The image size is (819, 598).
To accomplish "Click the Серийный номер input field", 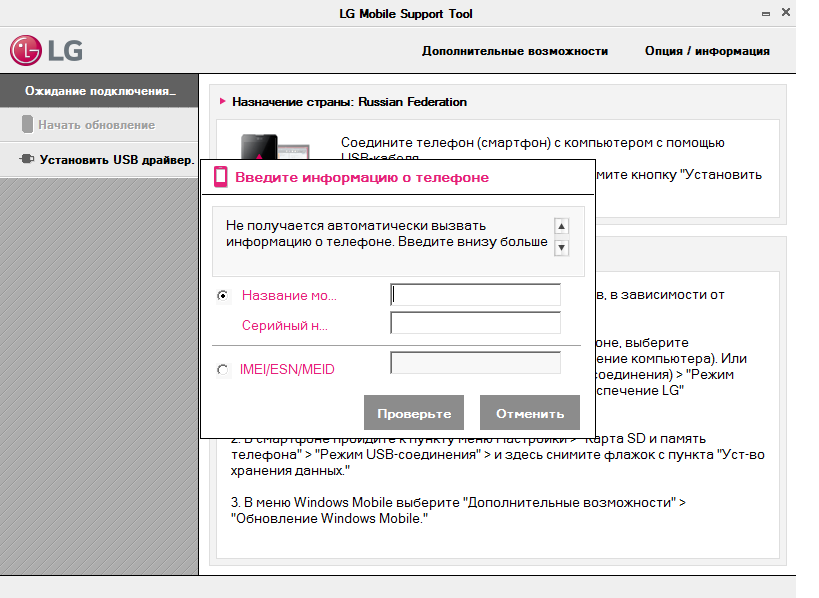I will click(475, 323).
